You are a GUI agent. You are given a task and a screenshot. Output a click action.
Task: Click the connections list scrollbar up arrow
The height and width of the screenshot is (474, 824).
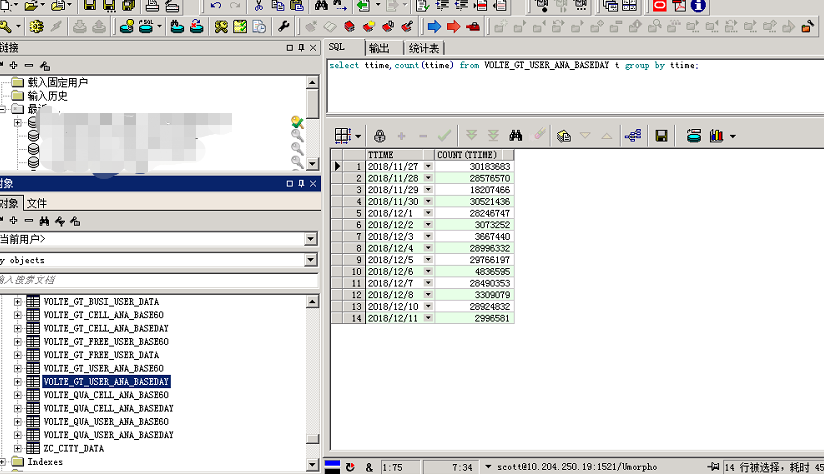[x=313, y=82]
